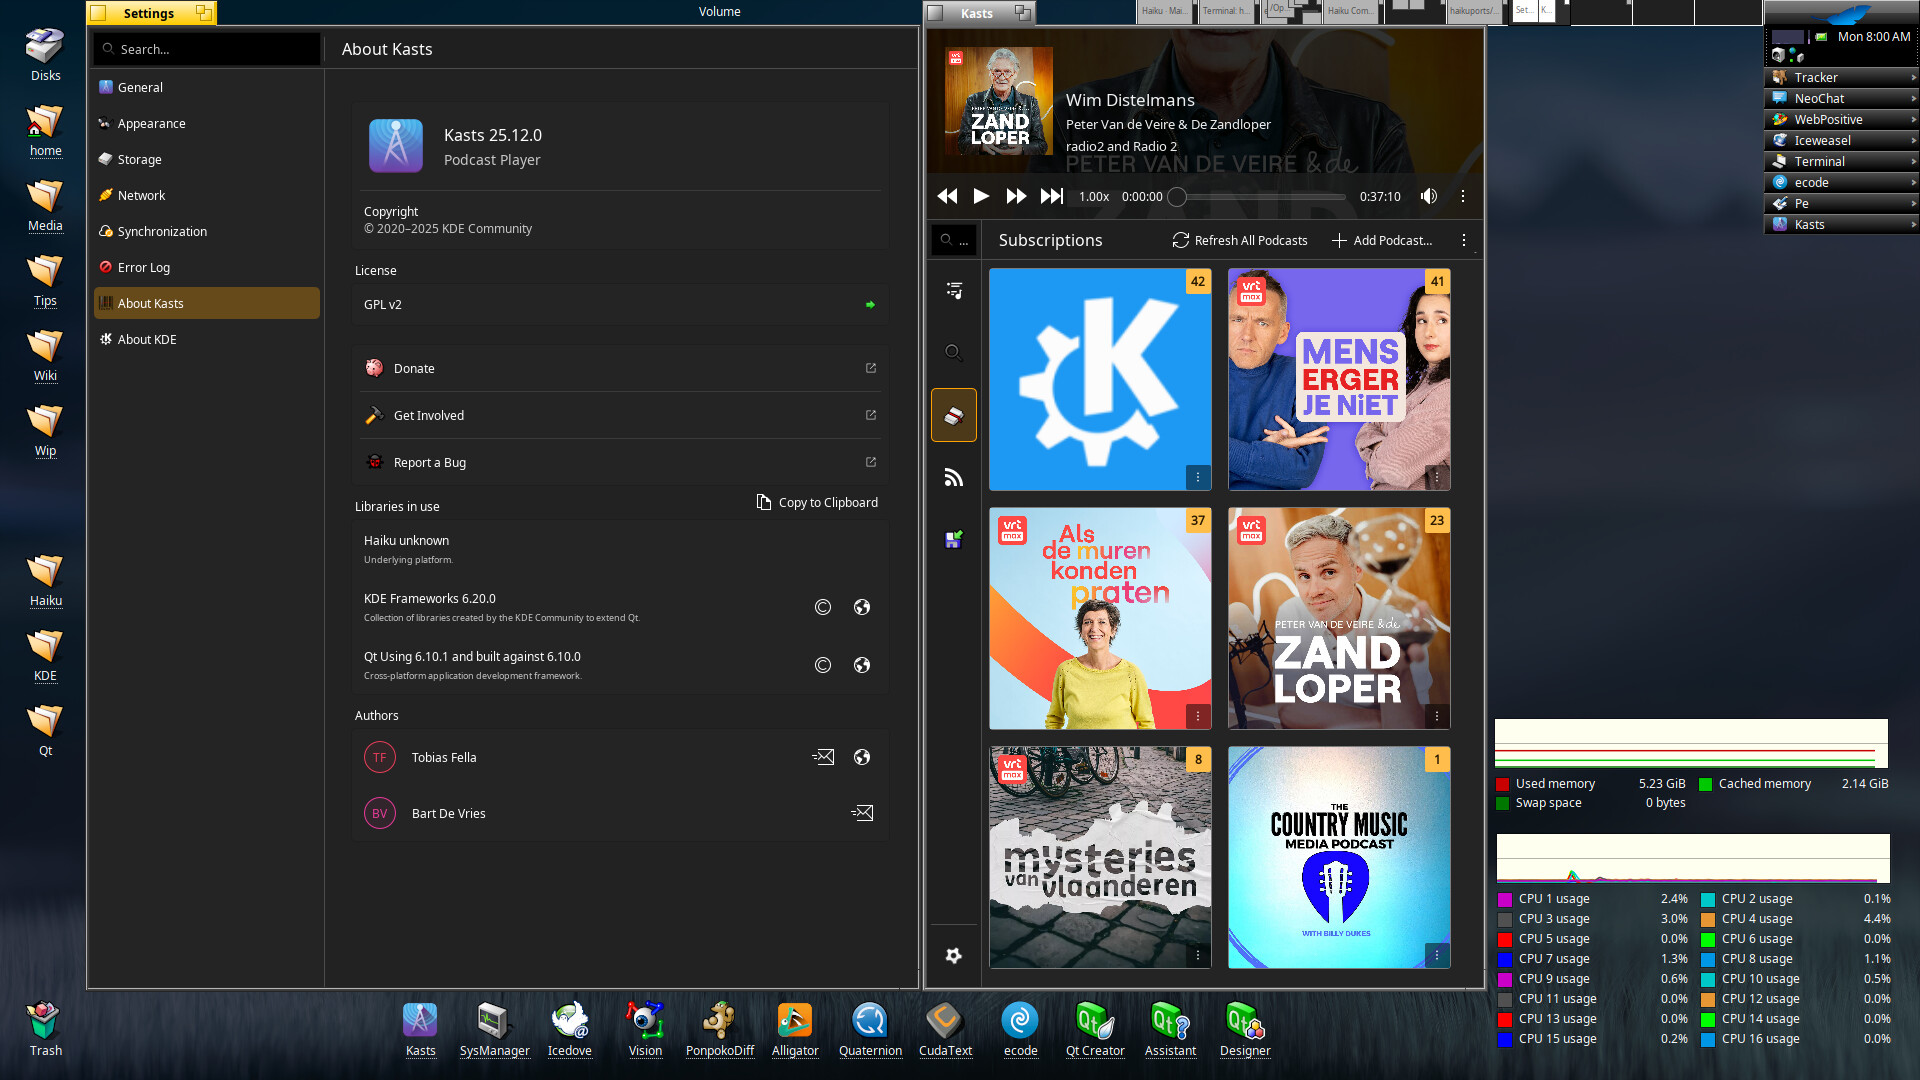Click Refresh All Podcasts
1920x1080 pixels.
(1240, 240)
